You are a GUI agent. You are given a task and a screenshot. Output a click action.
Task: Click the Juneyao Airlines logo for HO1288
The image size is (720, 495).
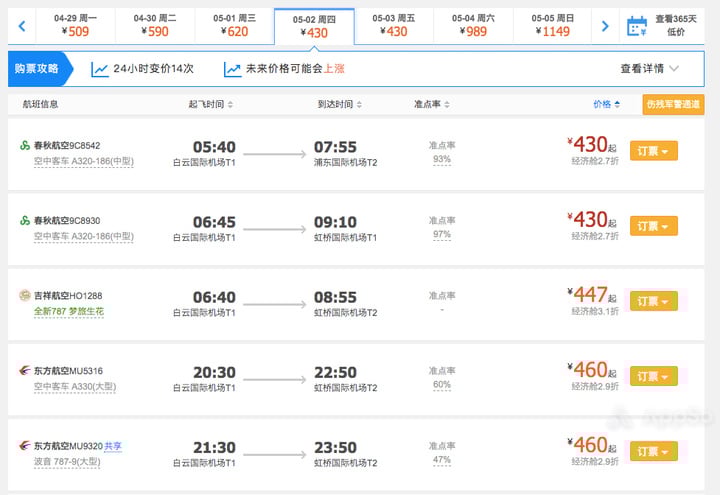pyautogui.click(x=25, y=296)
